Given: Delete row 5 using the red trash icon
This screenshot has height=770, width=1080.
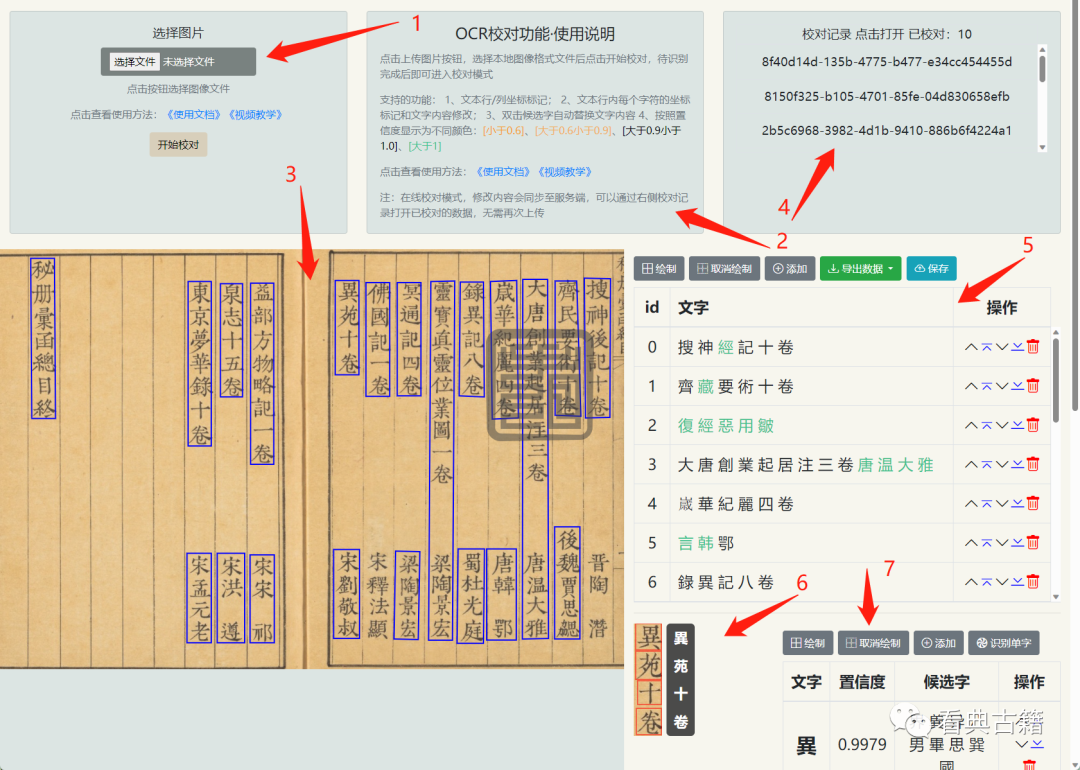Looking at the screenshot, I should pos(1033,542).
